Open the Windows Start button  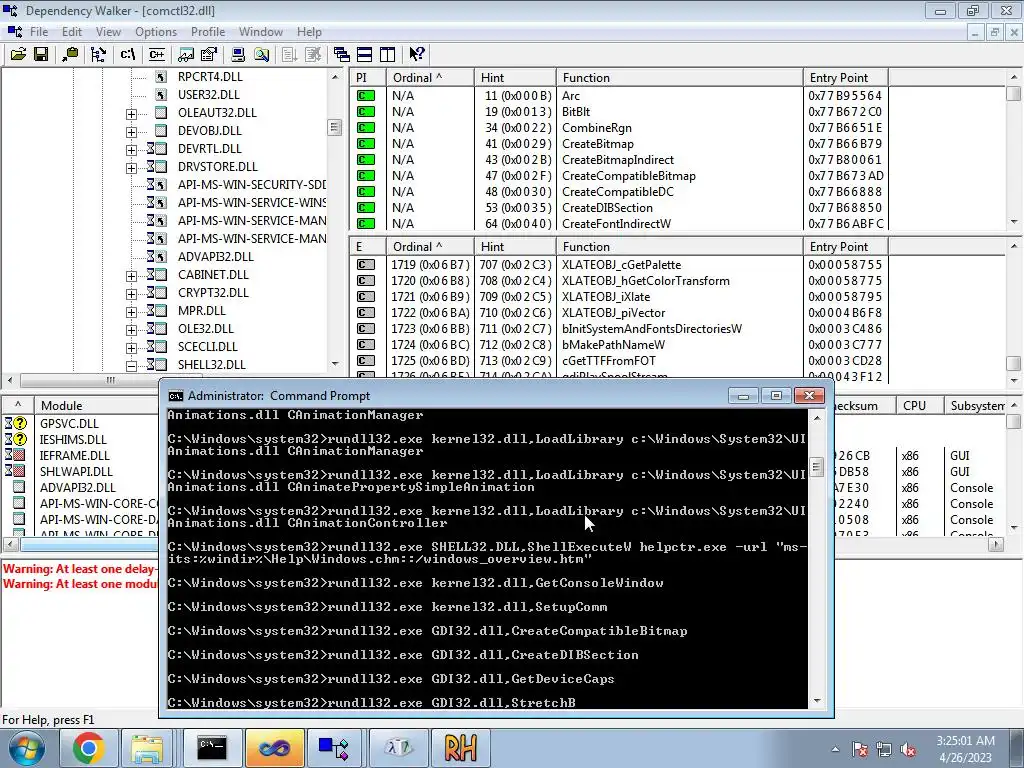(x=26, y=748)
